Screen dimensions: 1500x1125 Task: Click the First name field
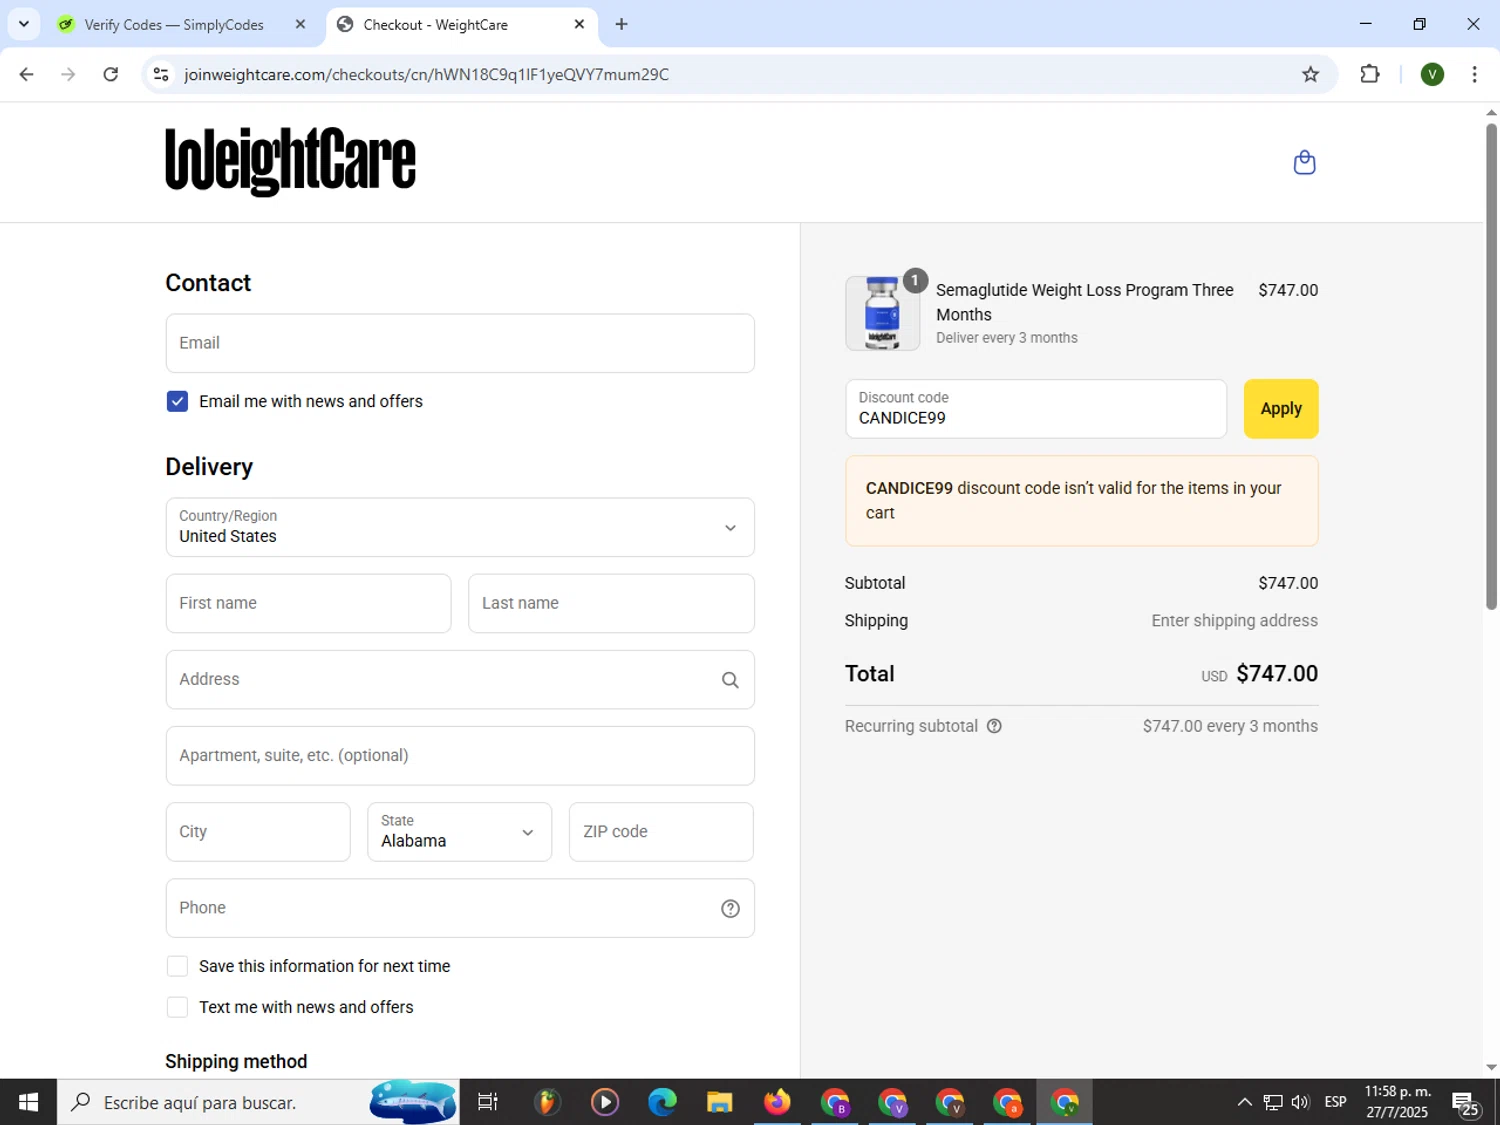point(308,603)
